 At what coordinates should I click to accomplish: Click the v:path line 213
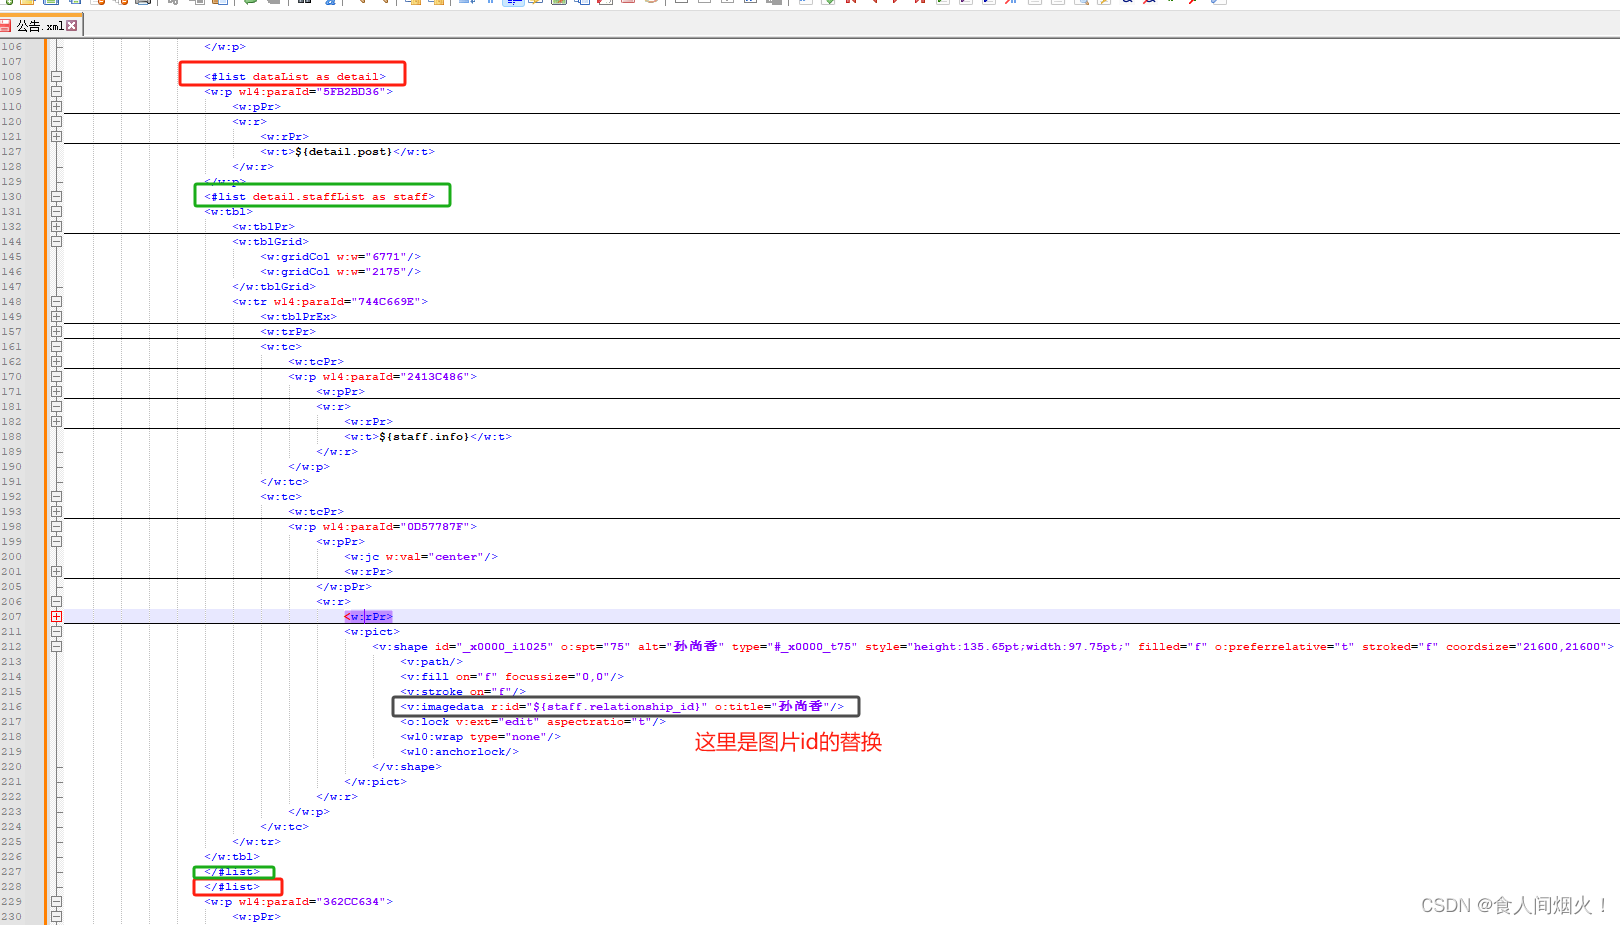pos(432,662)
